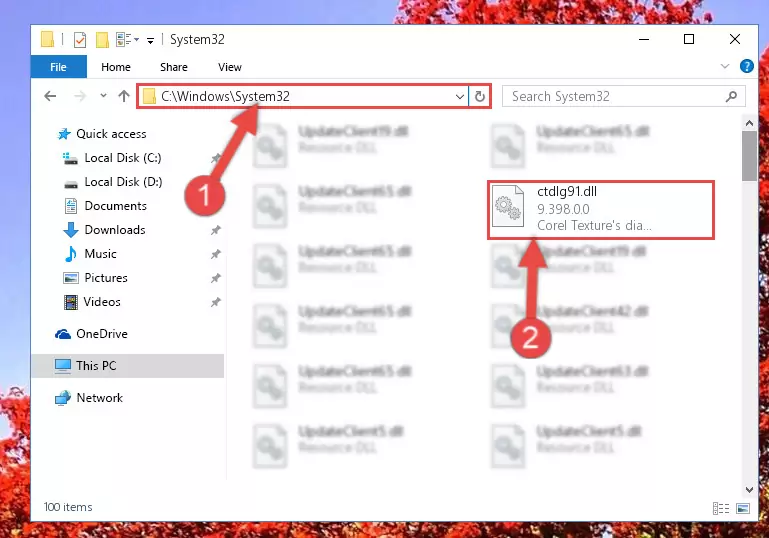The image size is (769, 538).
Task: Click the scrollbar down arrow
Action: coord(749,489)
